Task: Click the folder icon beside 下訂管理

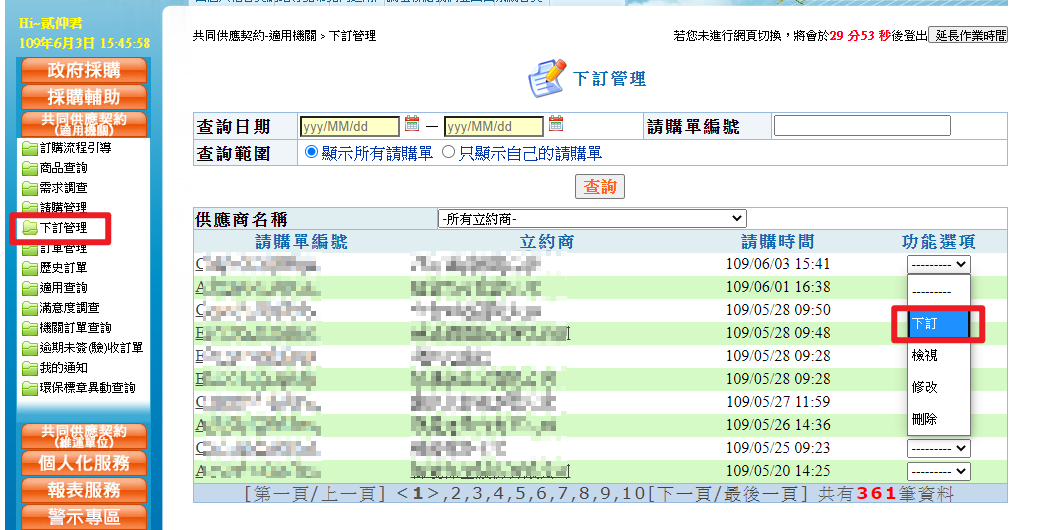Action: tap(29, 228)
